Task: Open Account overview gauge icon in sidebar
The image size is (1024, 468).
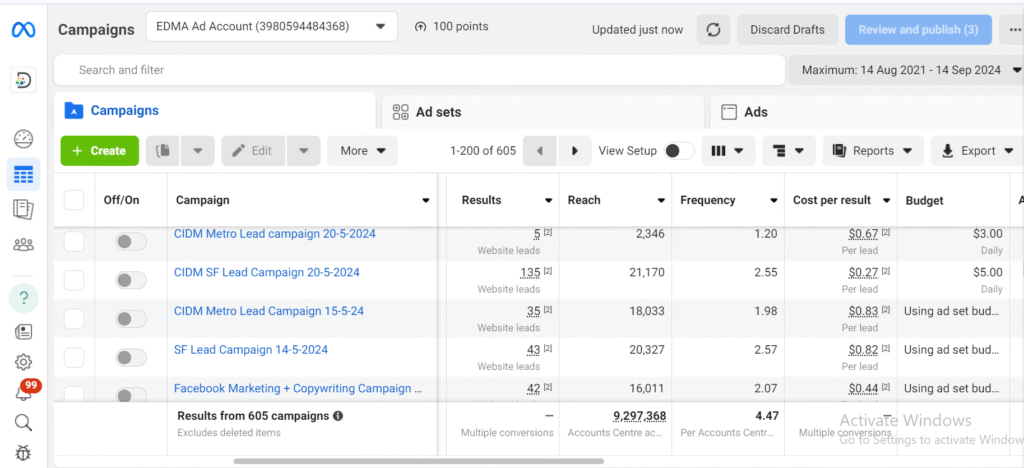Action: [x=23, y=140]
